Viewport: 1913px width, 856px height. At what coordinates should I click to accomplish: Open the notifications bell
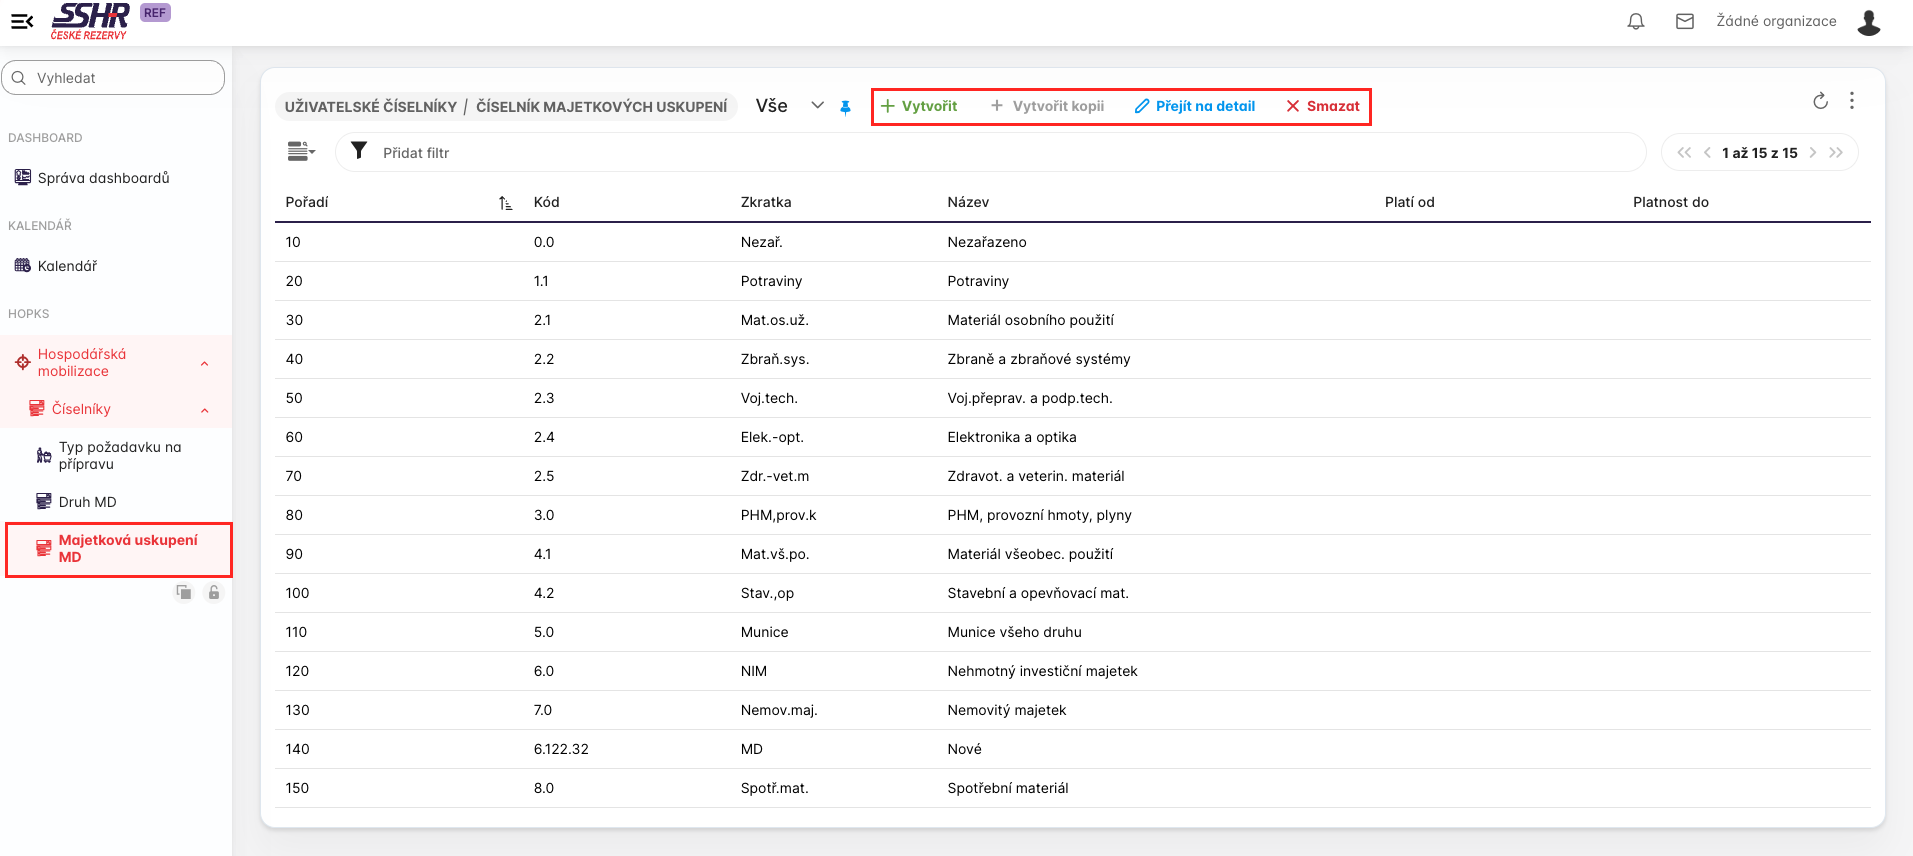click(1636, 21)
